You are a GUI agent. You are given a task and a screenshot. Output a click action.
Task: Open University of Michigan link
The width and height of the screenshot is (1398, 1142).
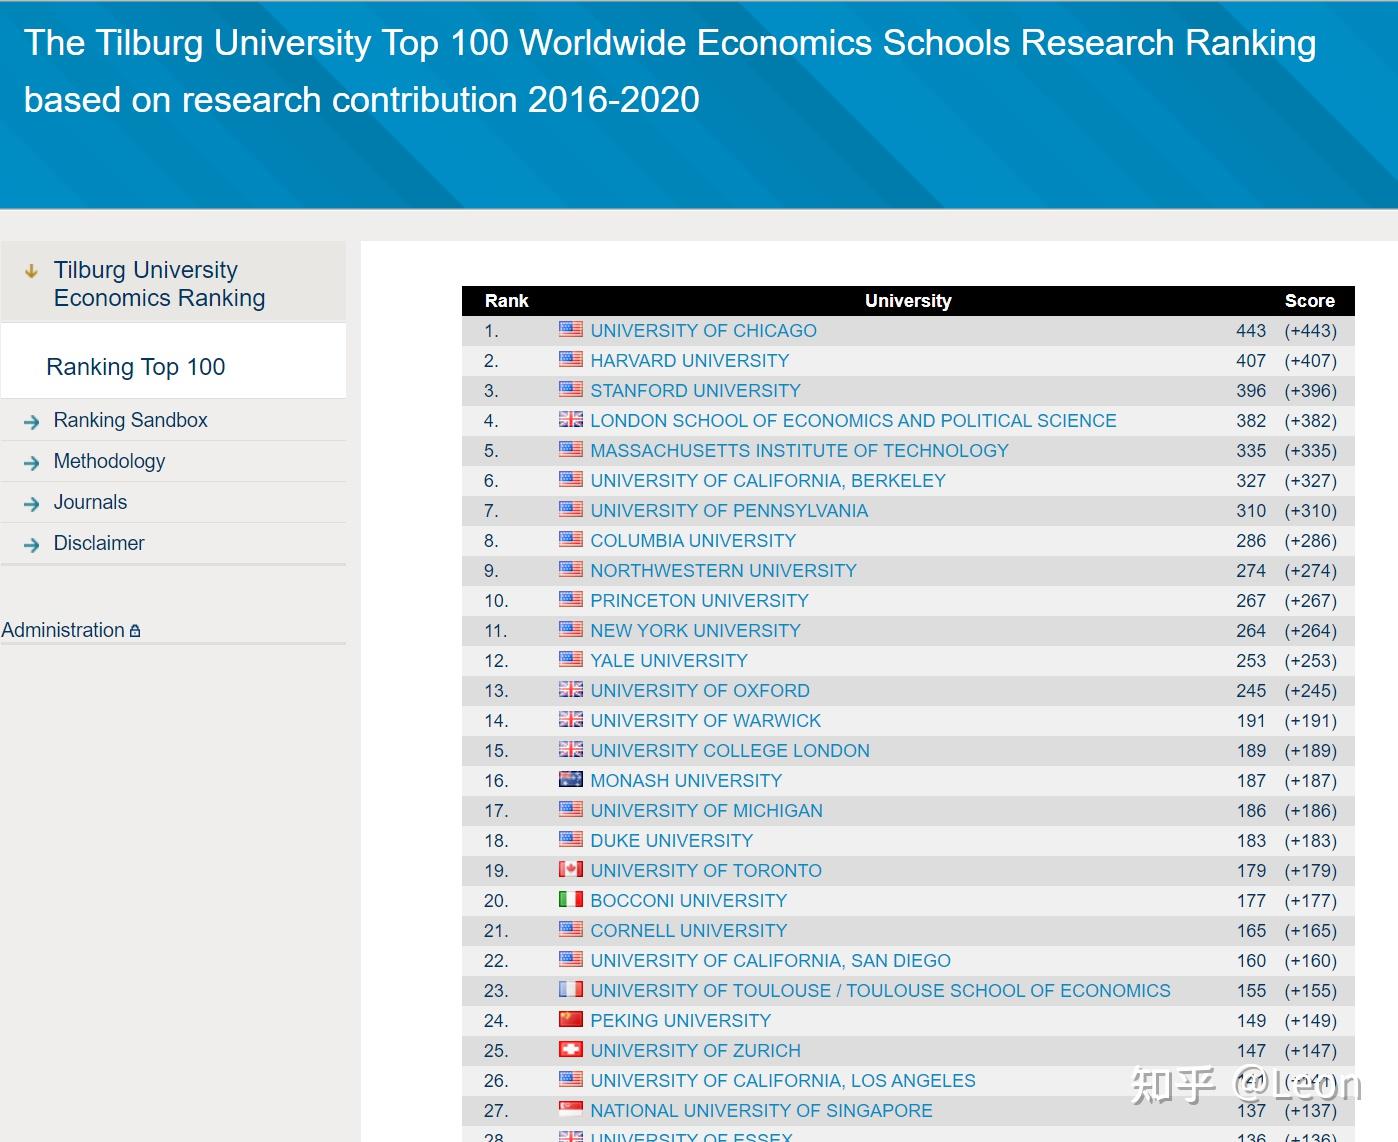tap(706, 811)
